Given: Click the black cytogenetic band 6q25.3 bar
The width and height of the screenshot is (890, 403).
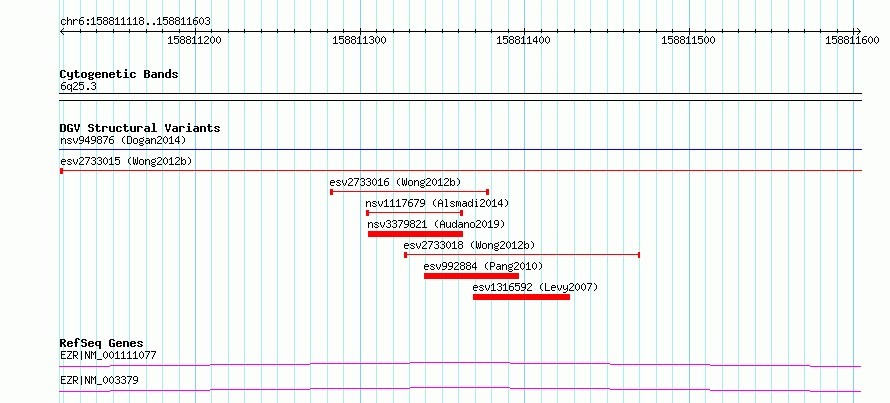Looking at the screenshot, I should 460,97.
